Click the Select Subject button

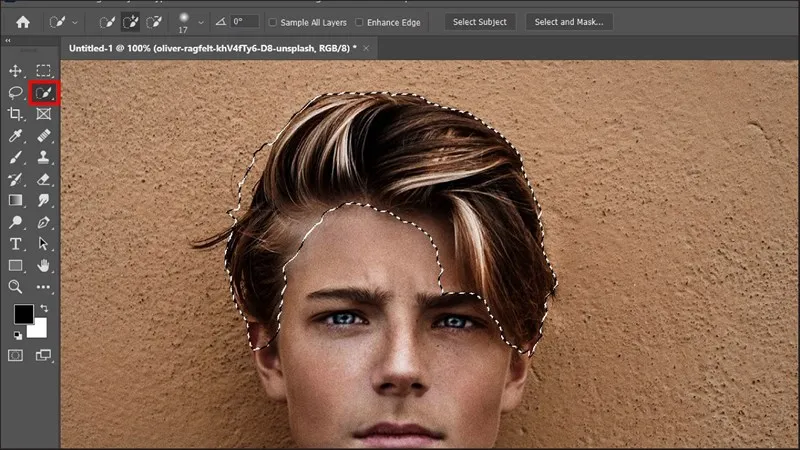[480, 22]
